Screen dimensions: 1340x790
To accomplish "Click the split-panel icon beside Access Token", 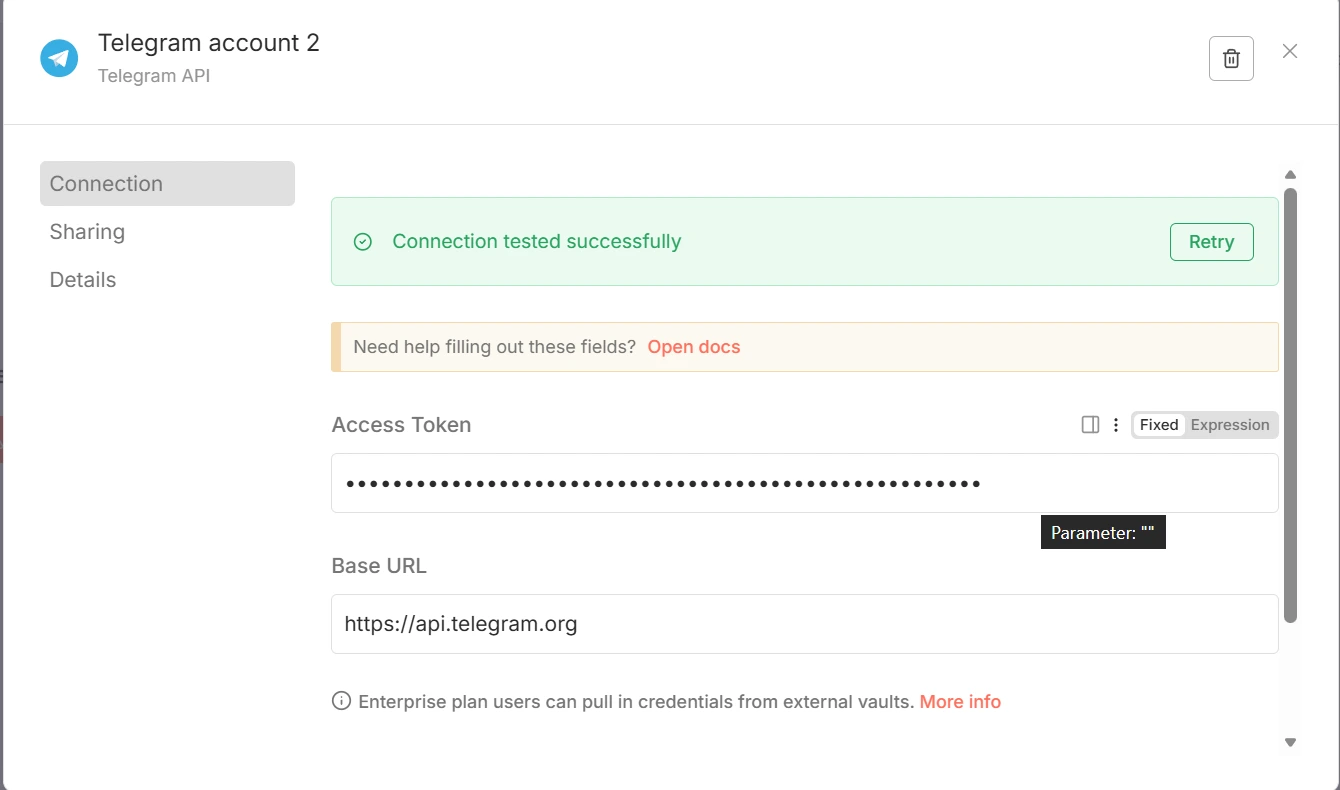I will pyautogui.click(x=1089, y=424).
